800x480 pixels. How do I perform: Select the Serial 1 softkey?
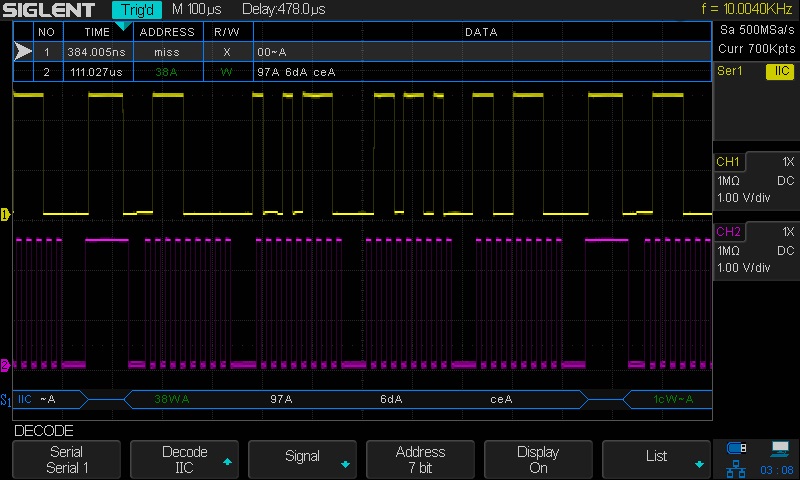tap(66, 460)
